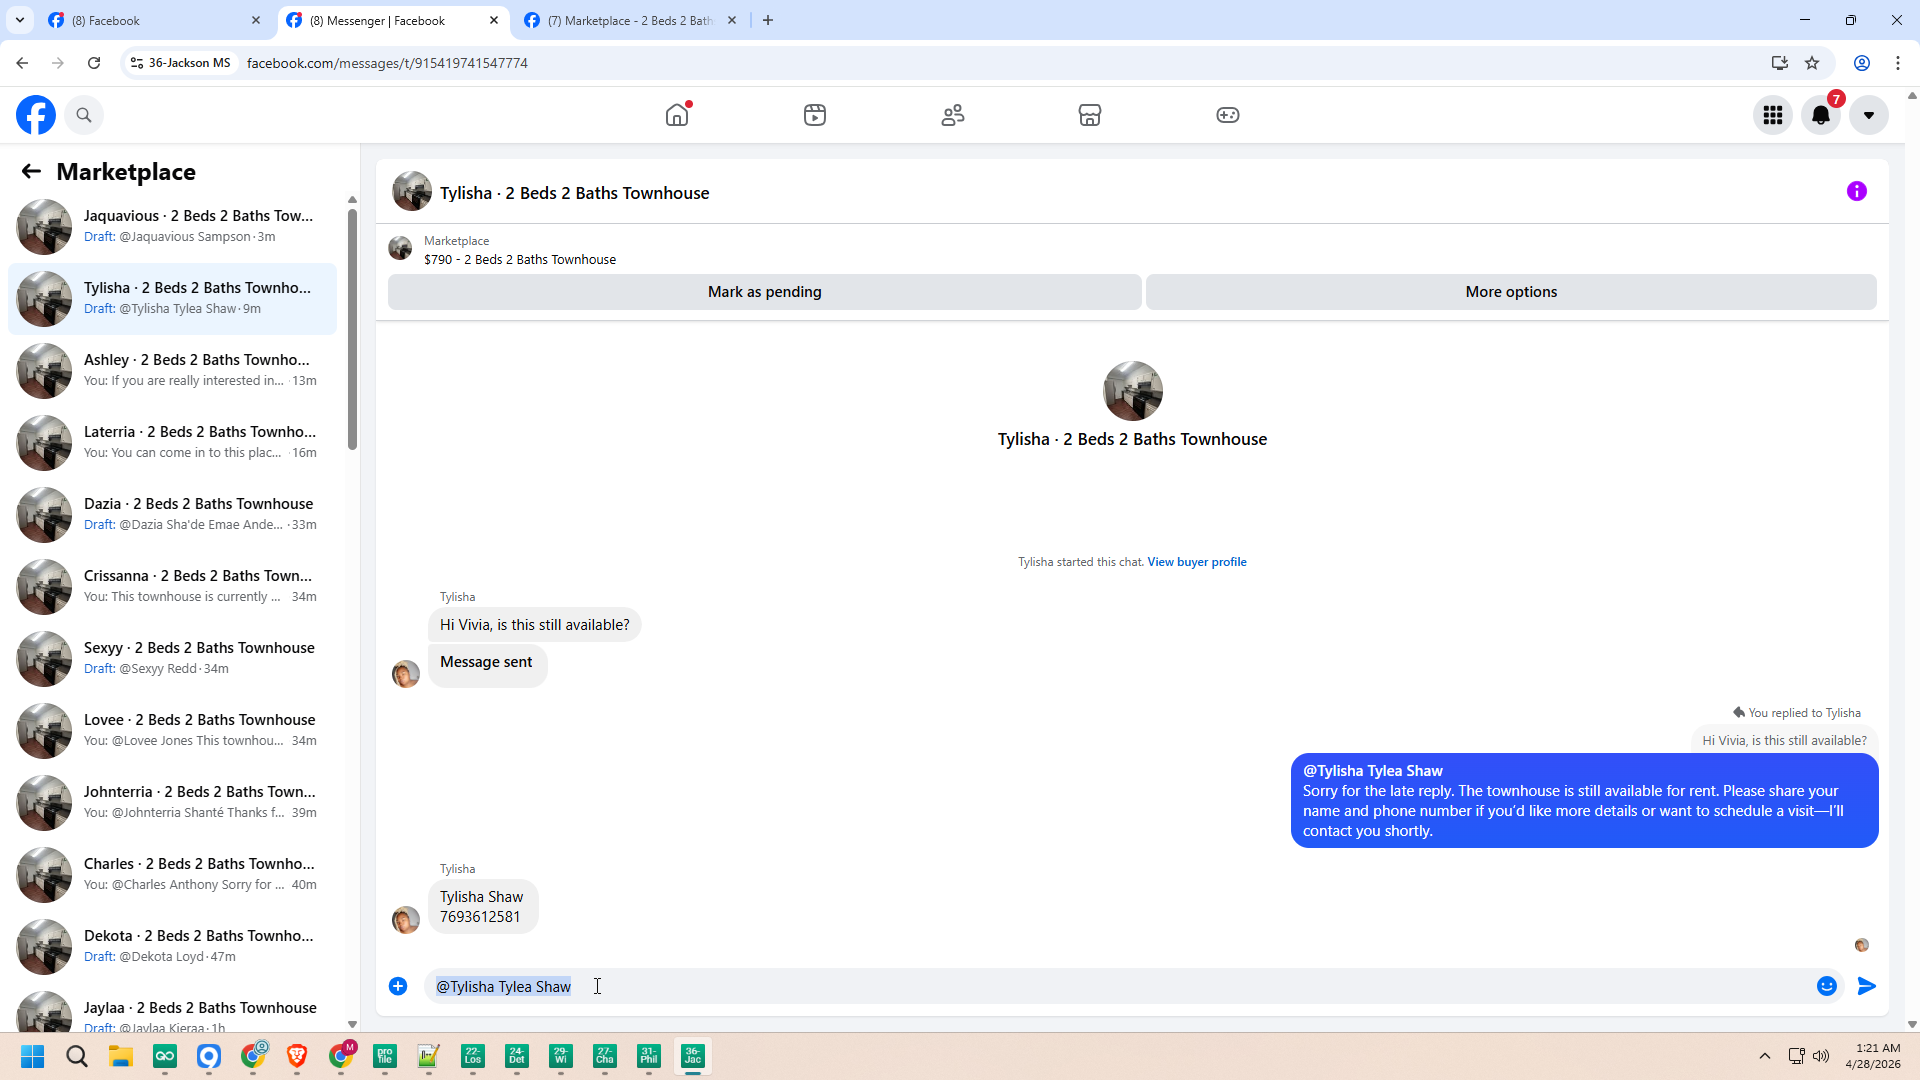Click Tylisha Shaw 7693612581 message
This screenshot has height=1080, width=1920.
[x=483, y=907]
